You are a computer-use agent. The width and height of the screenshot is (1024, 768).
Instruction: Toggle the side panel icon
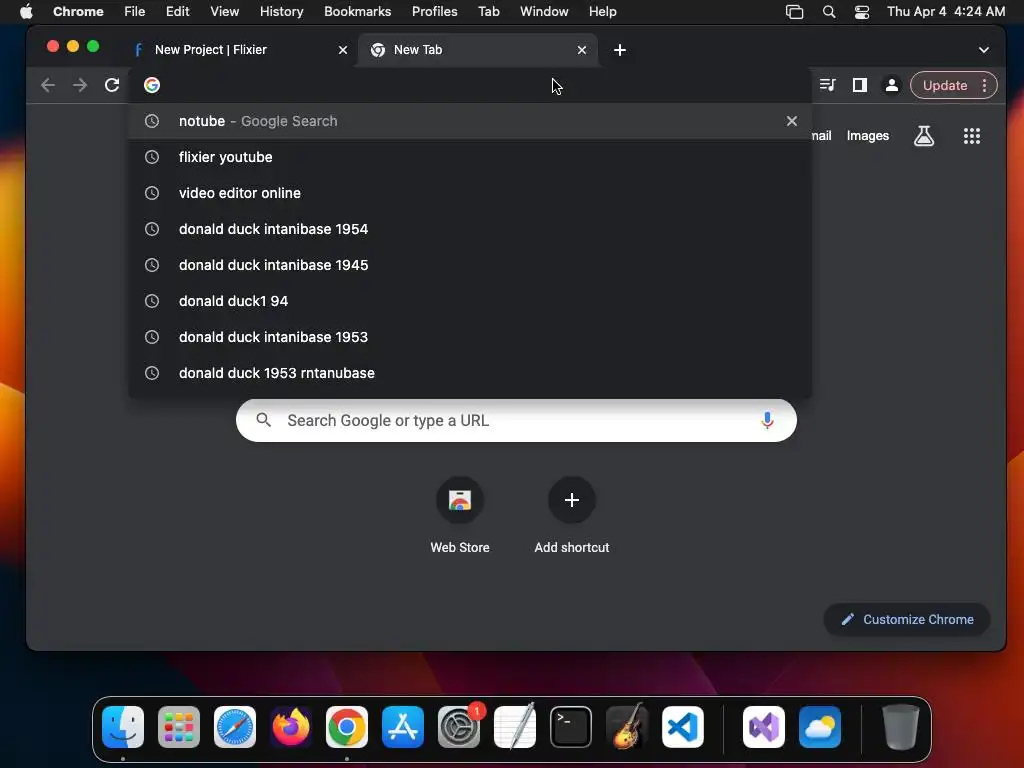click(859, 86)
